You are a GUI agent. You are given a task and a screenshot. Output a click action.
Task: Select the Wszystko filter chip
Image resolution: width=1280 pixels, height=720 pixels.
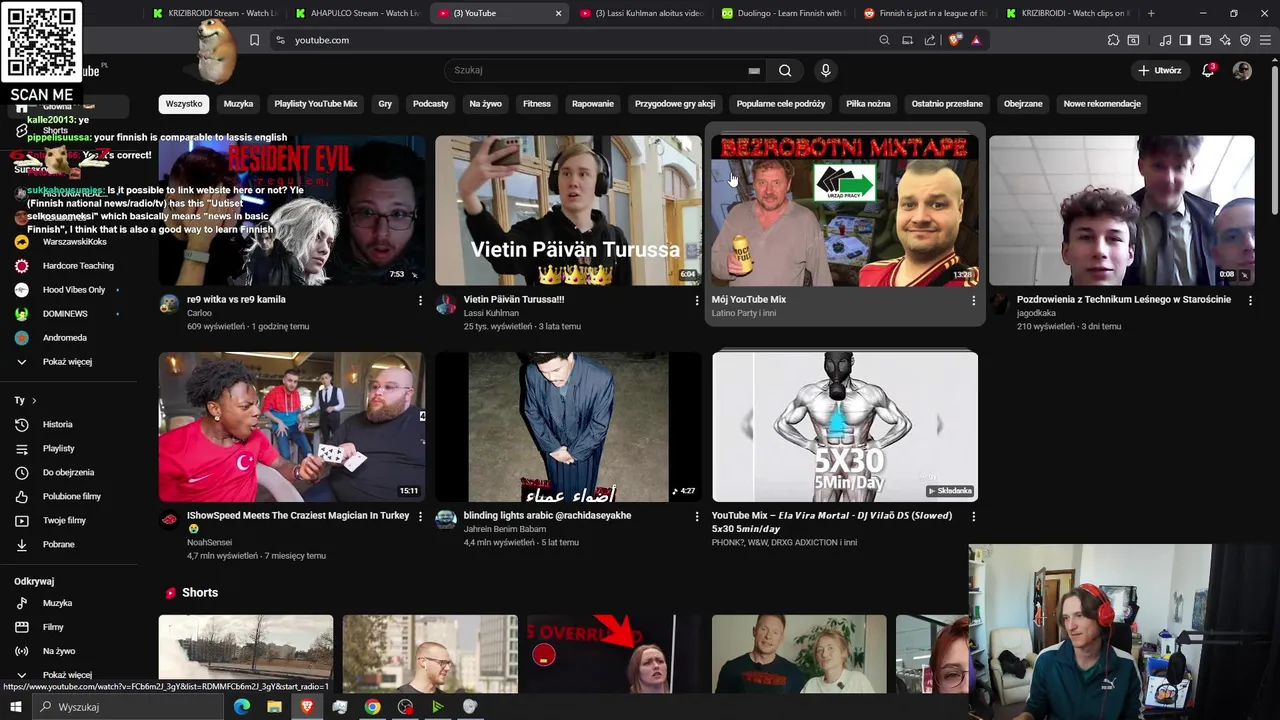184,104
